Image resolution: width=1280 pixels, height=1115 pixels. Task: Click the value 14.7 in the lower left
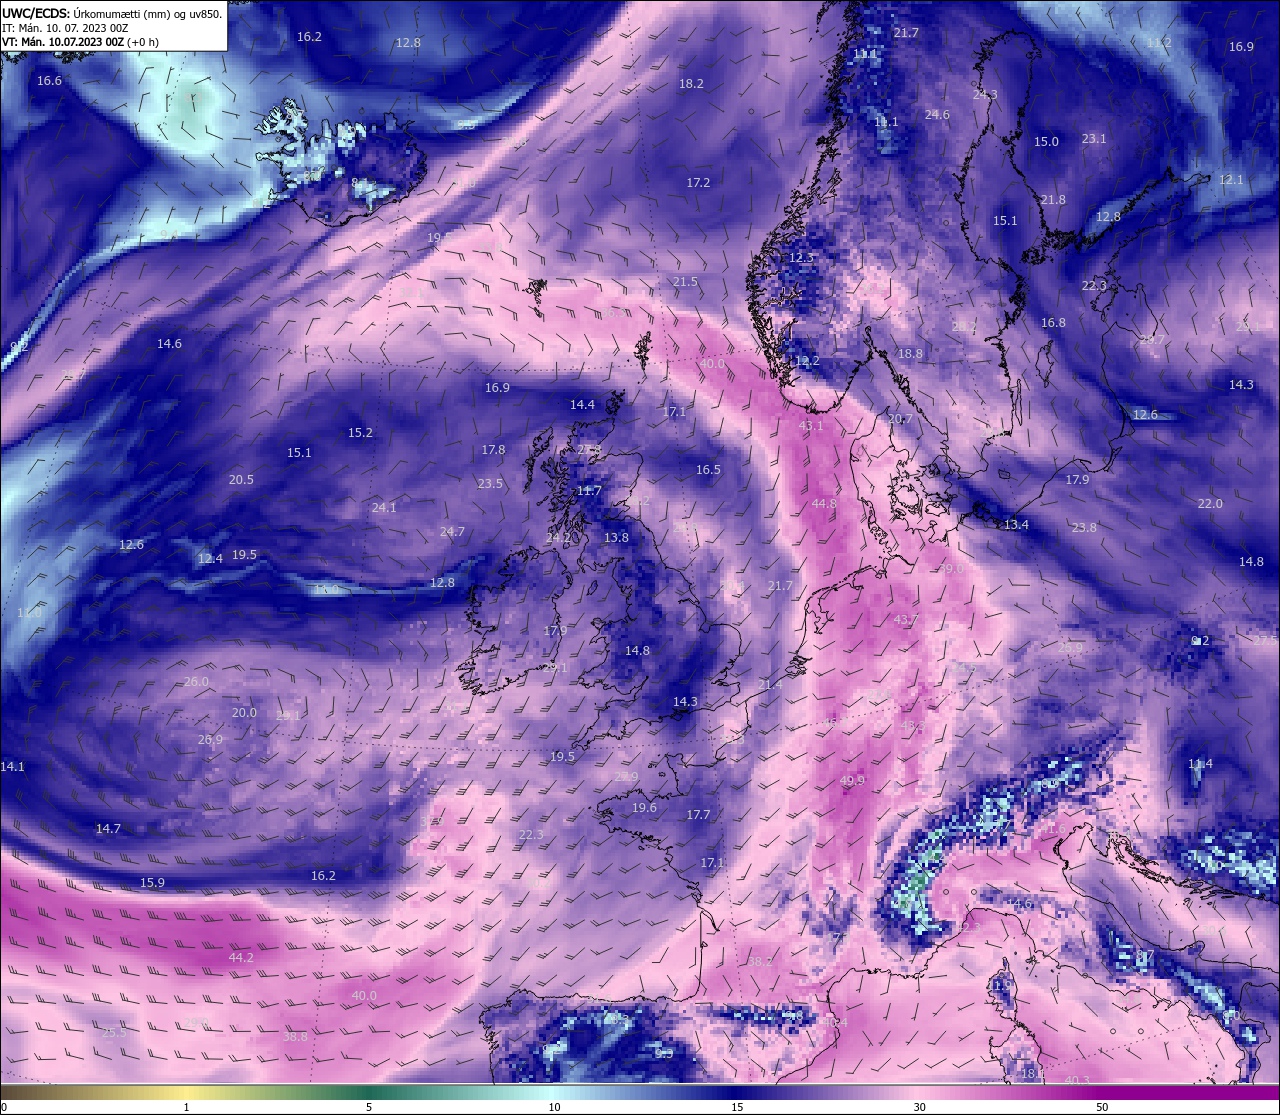coord(108,829)
